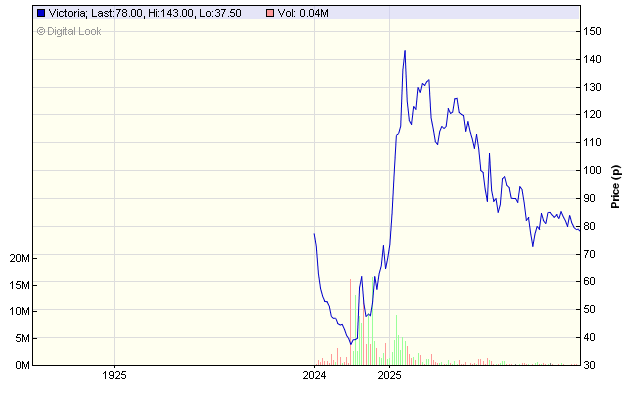Click the 130 price axis label

click(x=592, y=87)
